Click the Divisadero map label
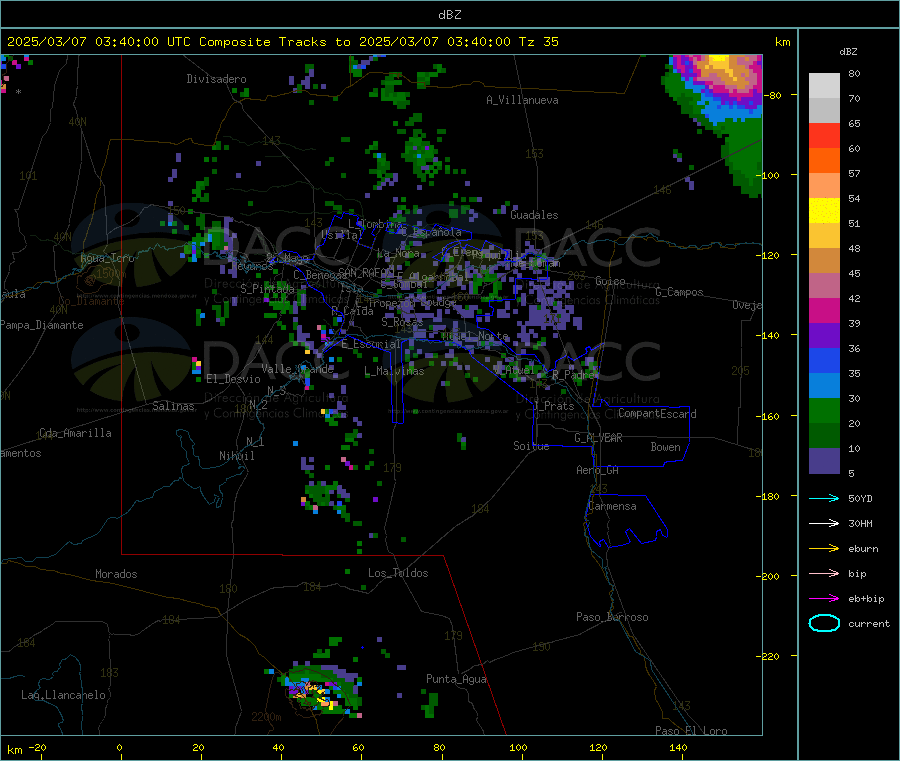 [216, 79]
